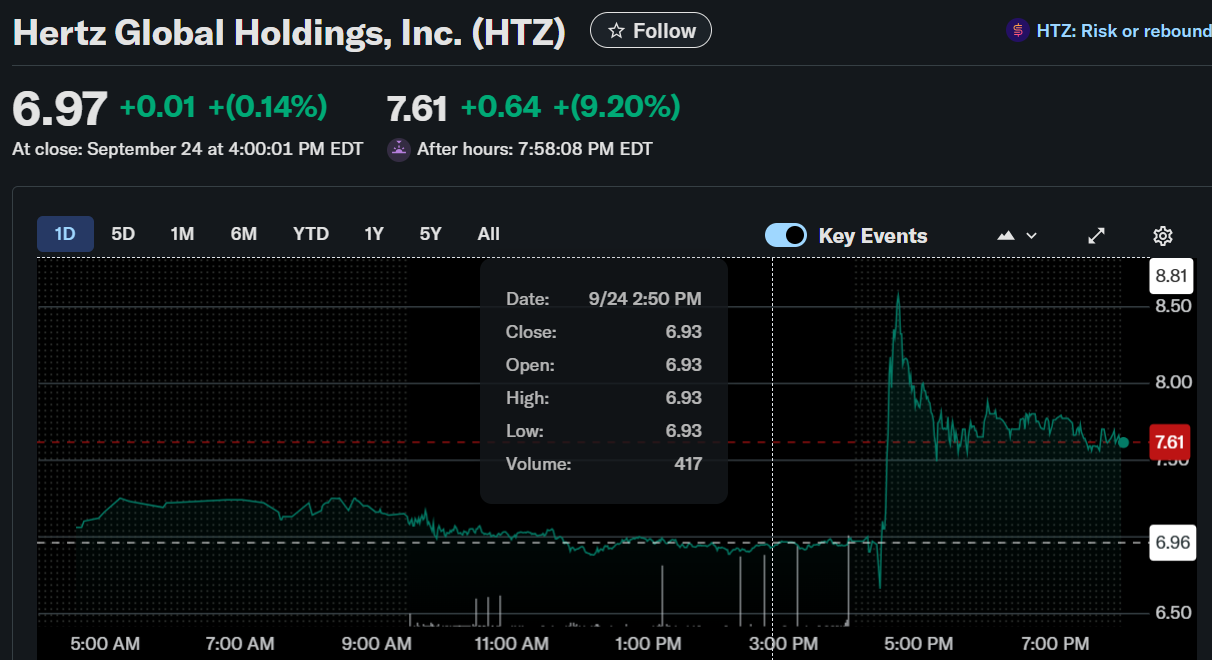Click the 11:00 AM time axis label
Image resolution: width=1212 pixels, height=660 pixels.
pyautogui.click(x=510, y=644)
